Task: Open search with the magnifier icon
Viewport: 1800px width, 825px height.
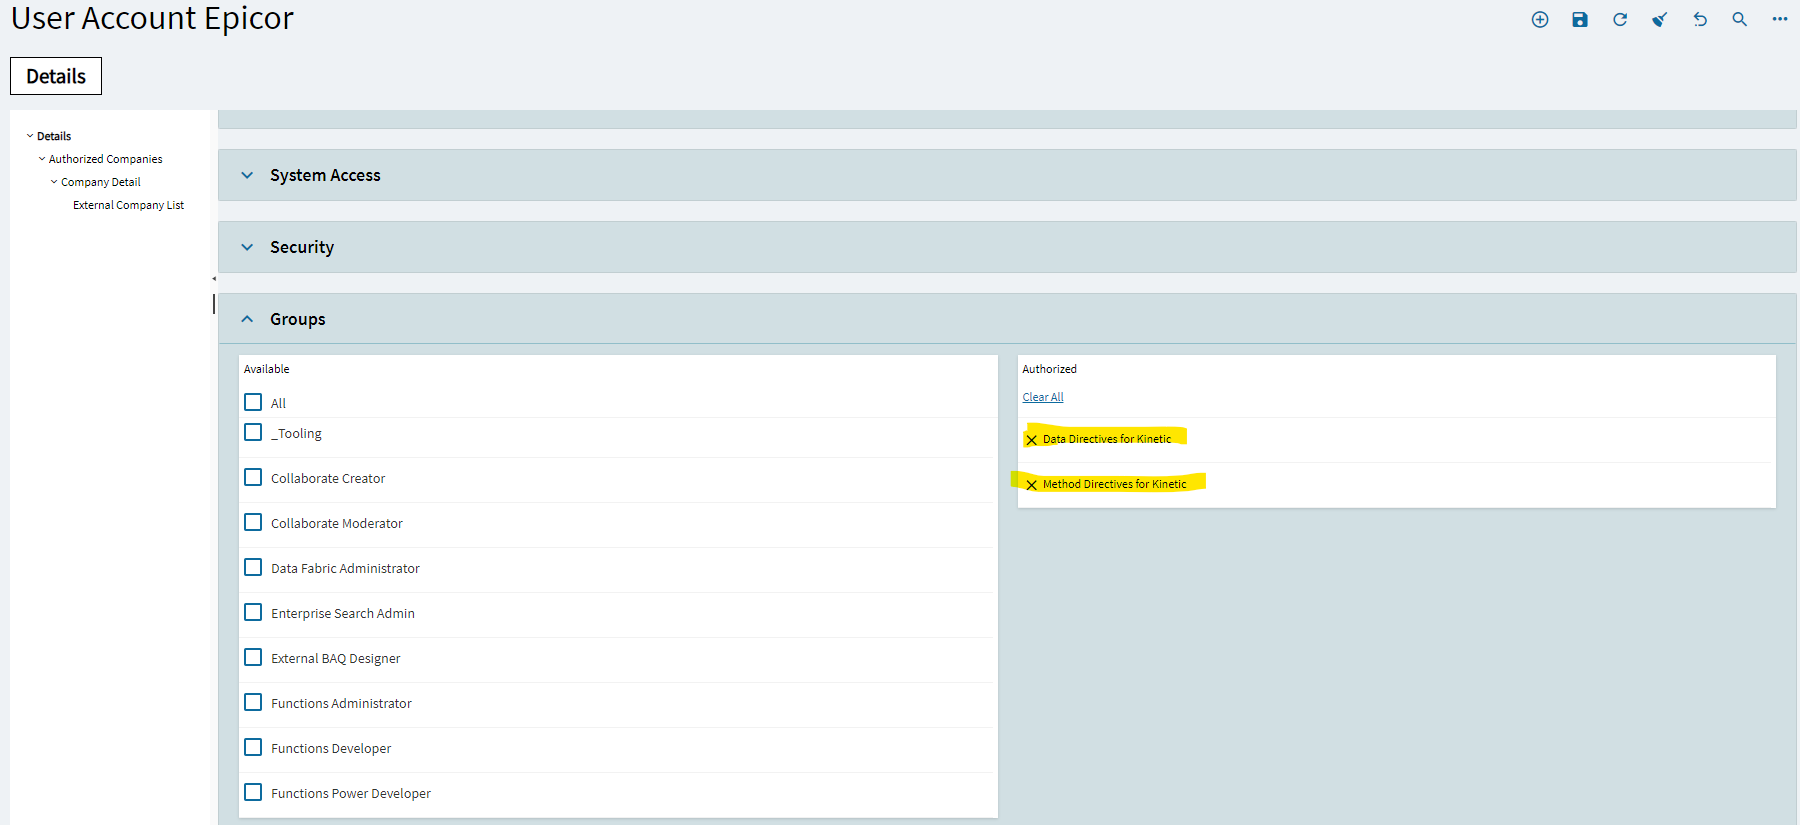Action: click(x=1740, y=20)
